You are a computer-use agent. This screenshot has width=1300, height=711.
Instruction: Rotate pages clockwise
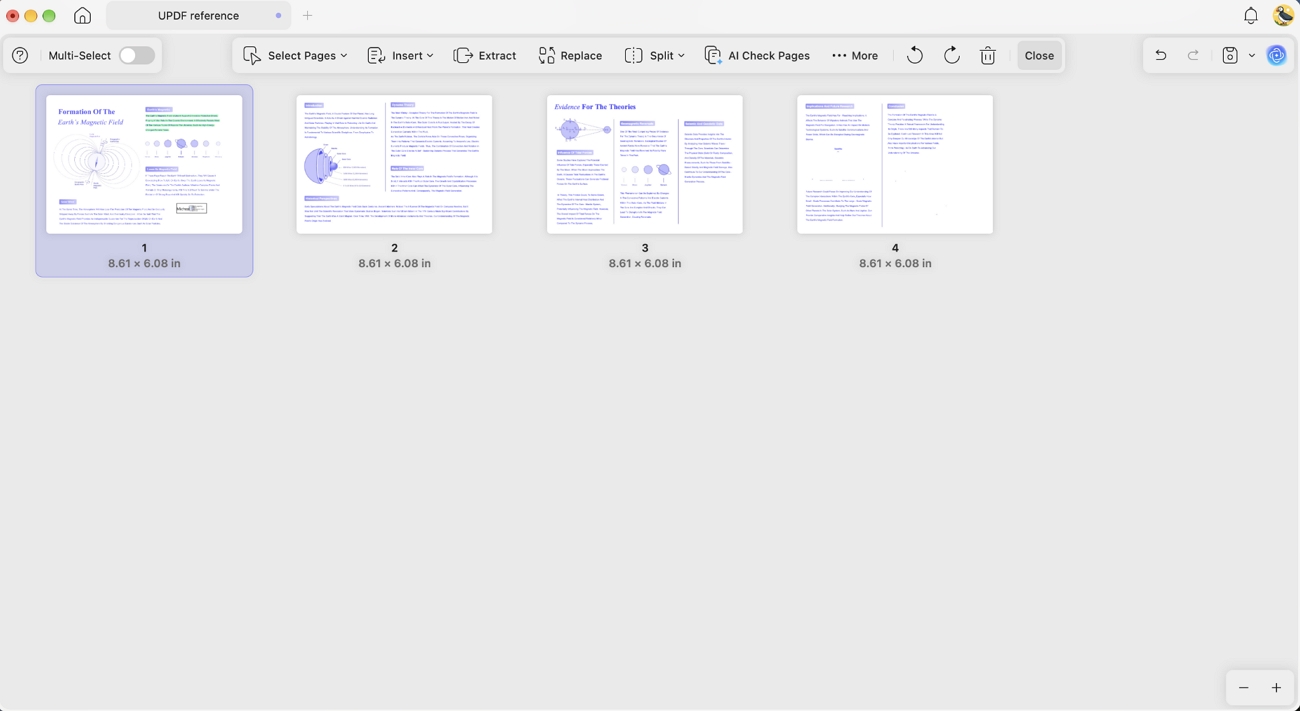pyautogui.click(x=952, y=56)
